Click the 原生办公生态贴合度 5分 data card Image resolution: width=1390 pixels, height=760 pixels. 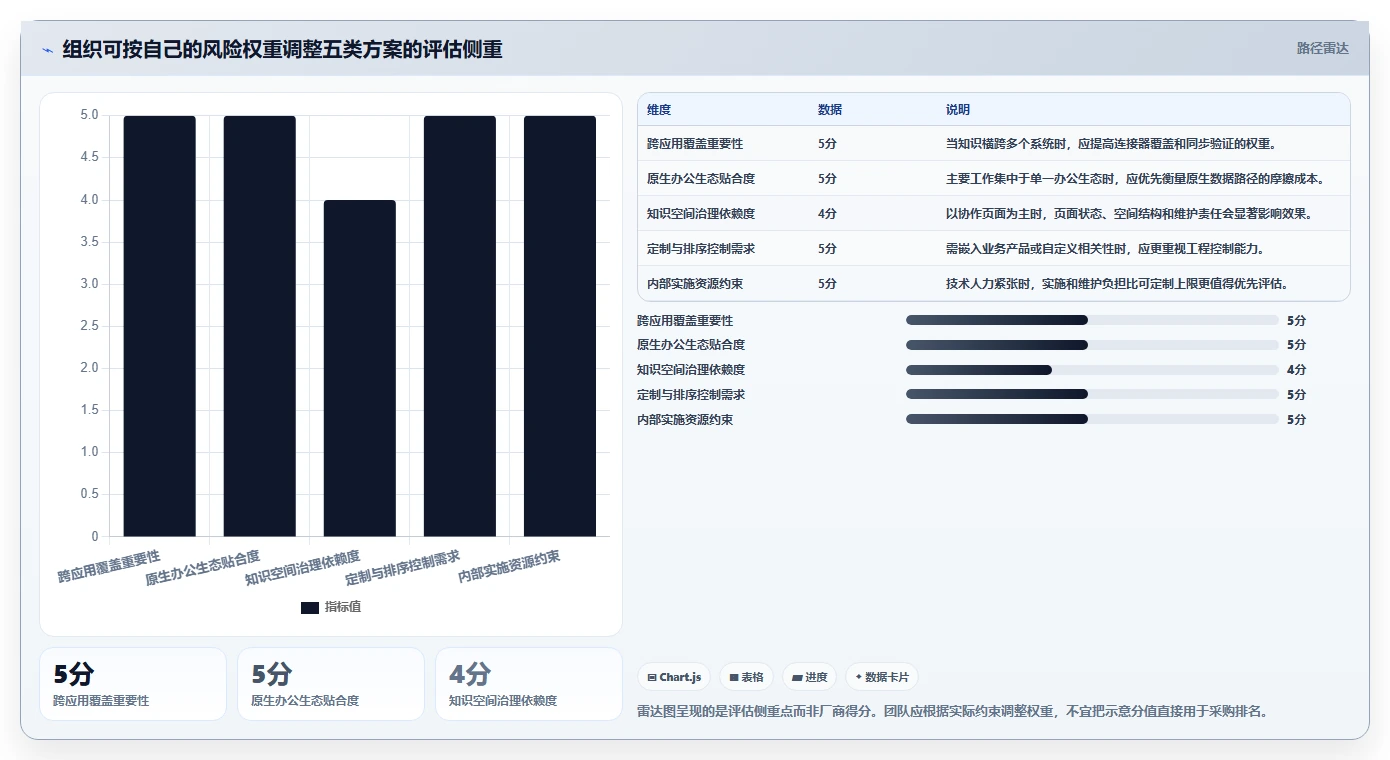click(331, 684)
